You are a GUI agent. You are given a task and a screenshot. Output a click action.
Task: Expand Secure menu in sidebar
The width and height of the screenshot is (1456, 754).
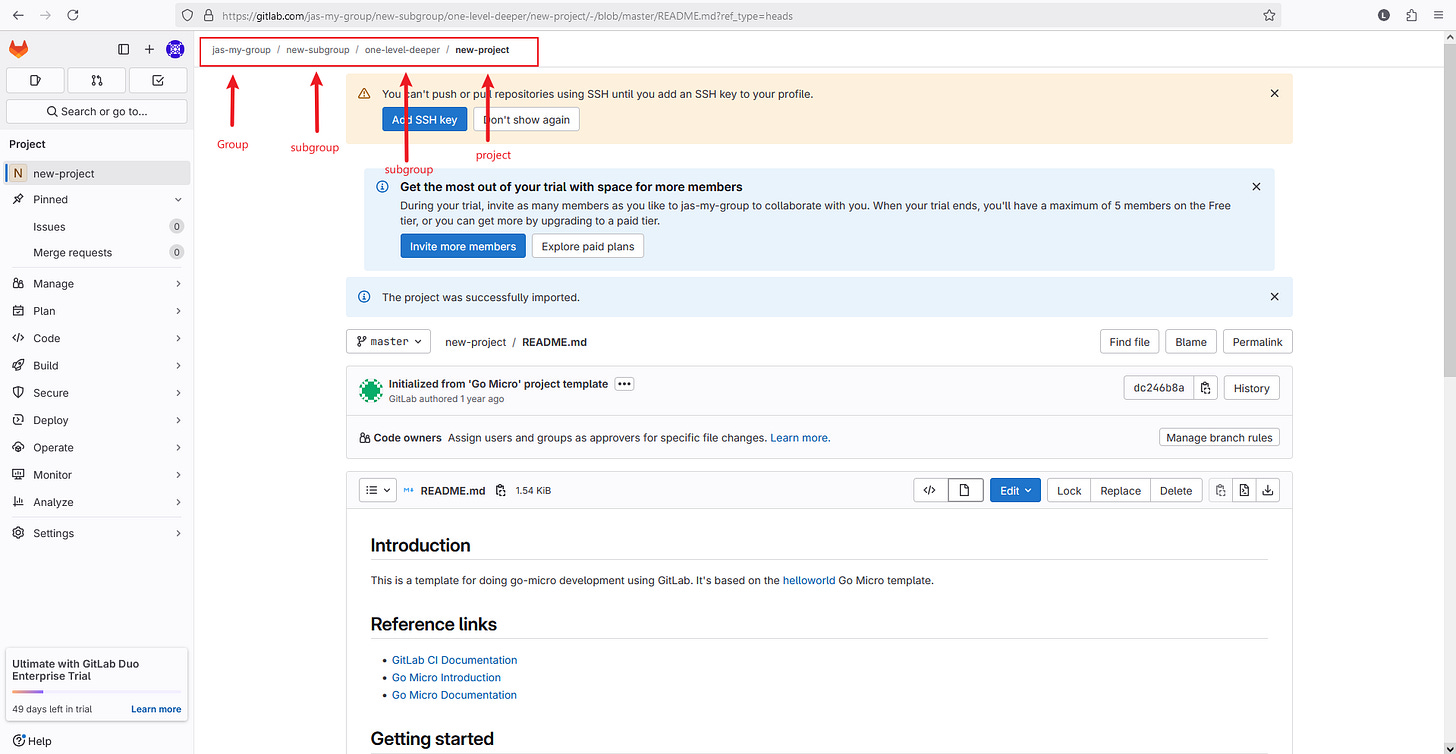pyautogui.click(x=97, y=393)
